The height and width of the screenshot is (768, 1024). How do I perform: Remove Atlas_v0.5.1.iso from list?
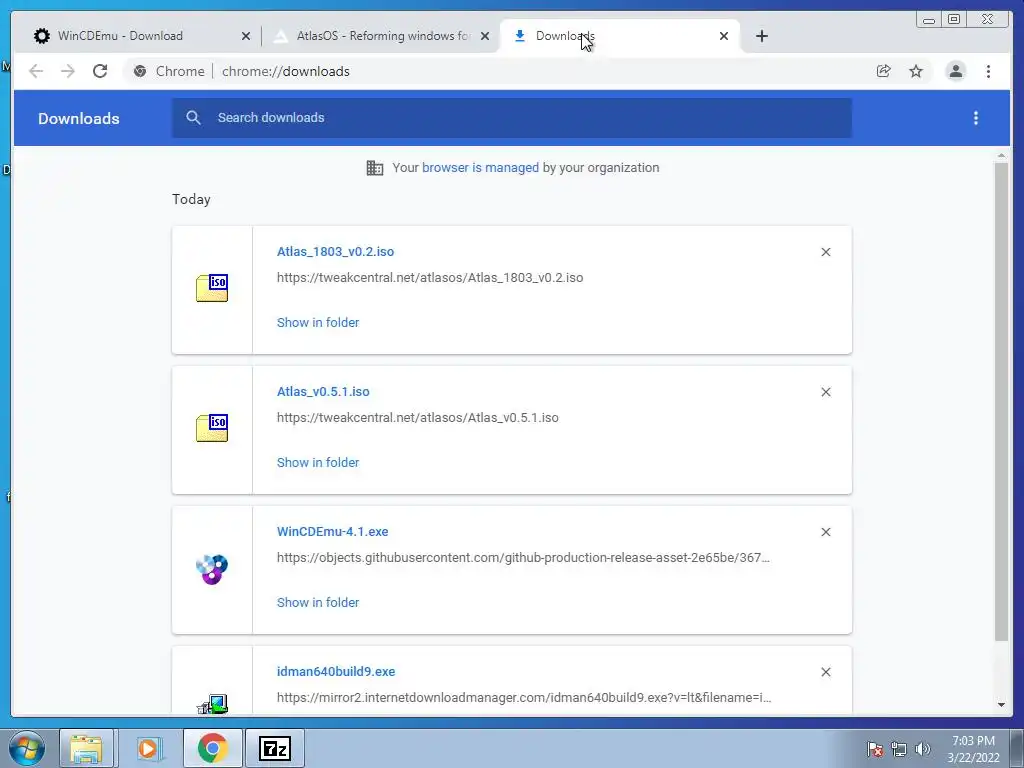[825, 392]
